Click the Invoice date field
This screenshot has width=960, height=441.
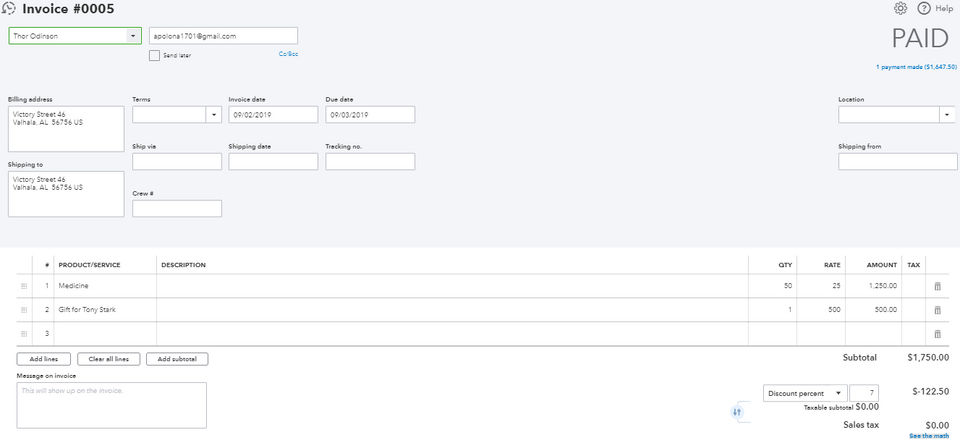(273, 115)
